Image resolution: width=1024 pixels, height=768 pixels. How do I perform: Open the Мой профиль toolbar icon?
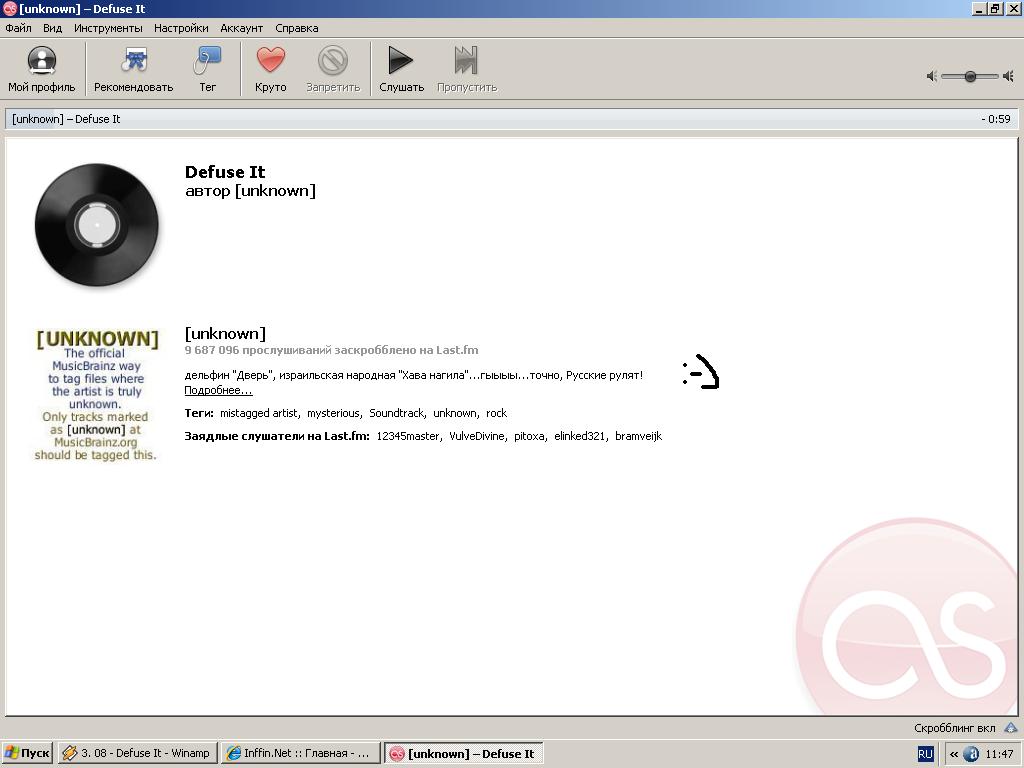pos(42,69)
